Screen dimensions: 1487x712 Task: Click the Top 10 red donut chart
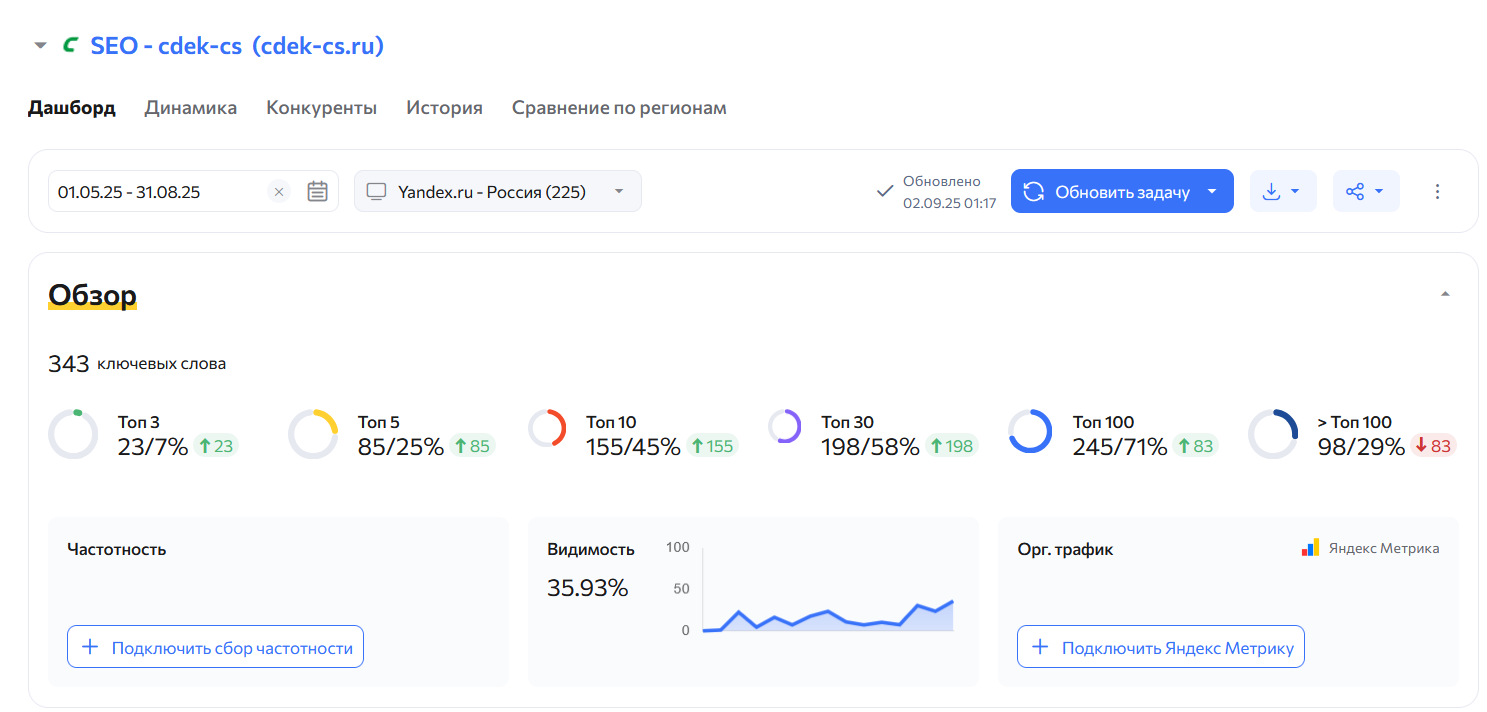click(x=547, y=428)
